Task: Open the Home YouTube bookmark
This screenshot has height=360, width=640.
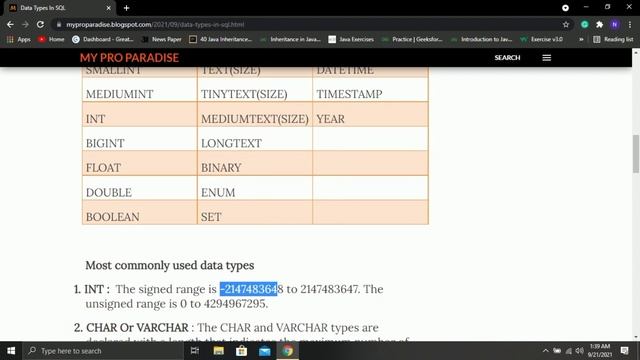Action: [51, 39]
